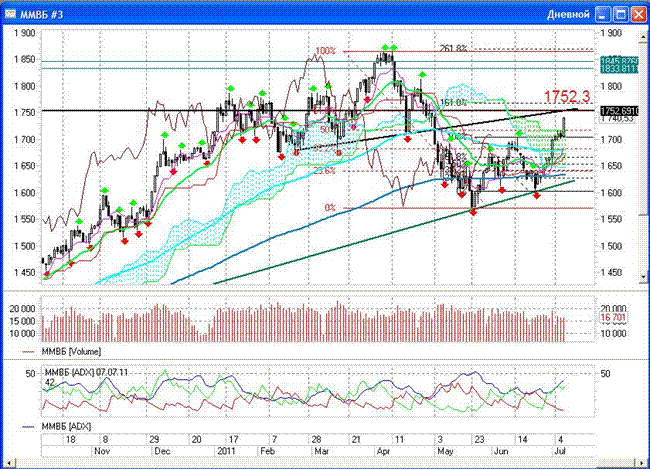Select the ММВБ [Volume] legend label
Image resolution: width=650 pixels, height=469 pixels.
pyautogui.click(x=71, y=352)
